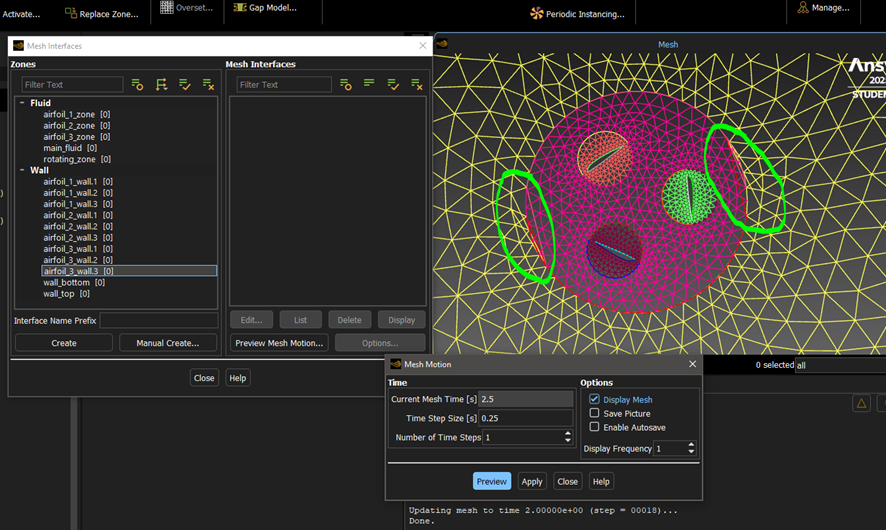Open Gap Model toolbar item

coord(265,8)
